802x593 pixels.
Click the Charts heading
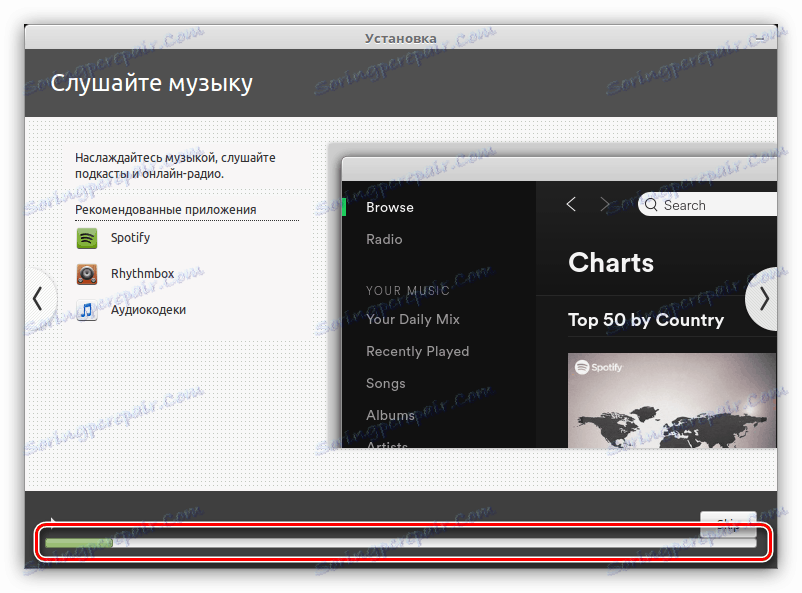[611, 263]
